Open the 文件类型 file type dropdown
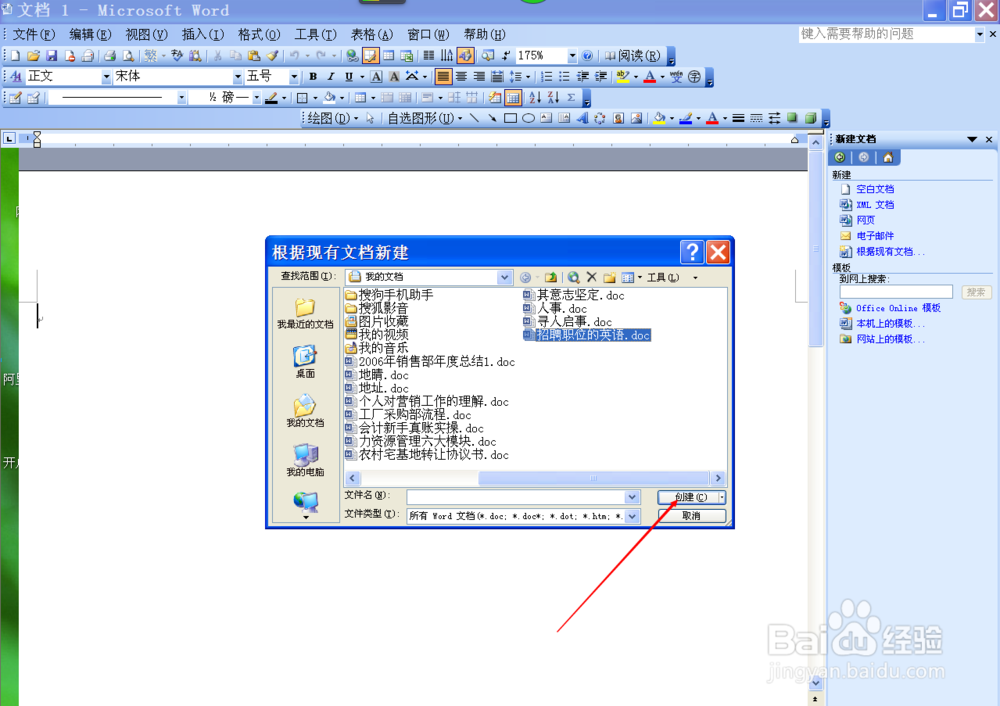This screenshot has width=1000, height=706. click(x=632, y=515)
